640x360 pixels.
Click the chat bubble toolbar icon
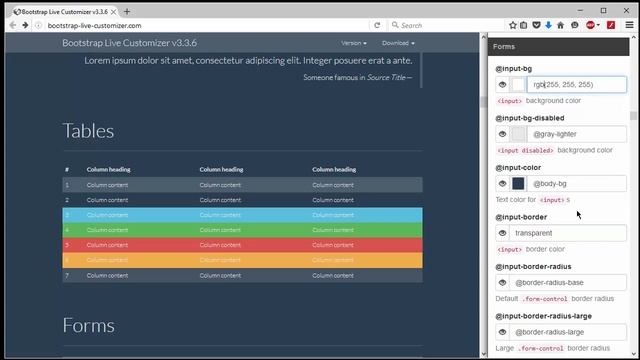coord(575,25)
